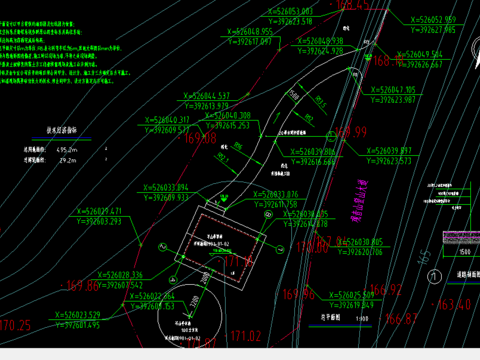The height and width of the screenshot is (360, 480).
Task: Select the north arrow symbol at right edge
Action: point(476,52)
